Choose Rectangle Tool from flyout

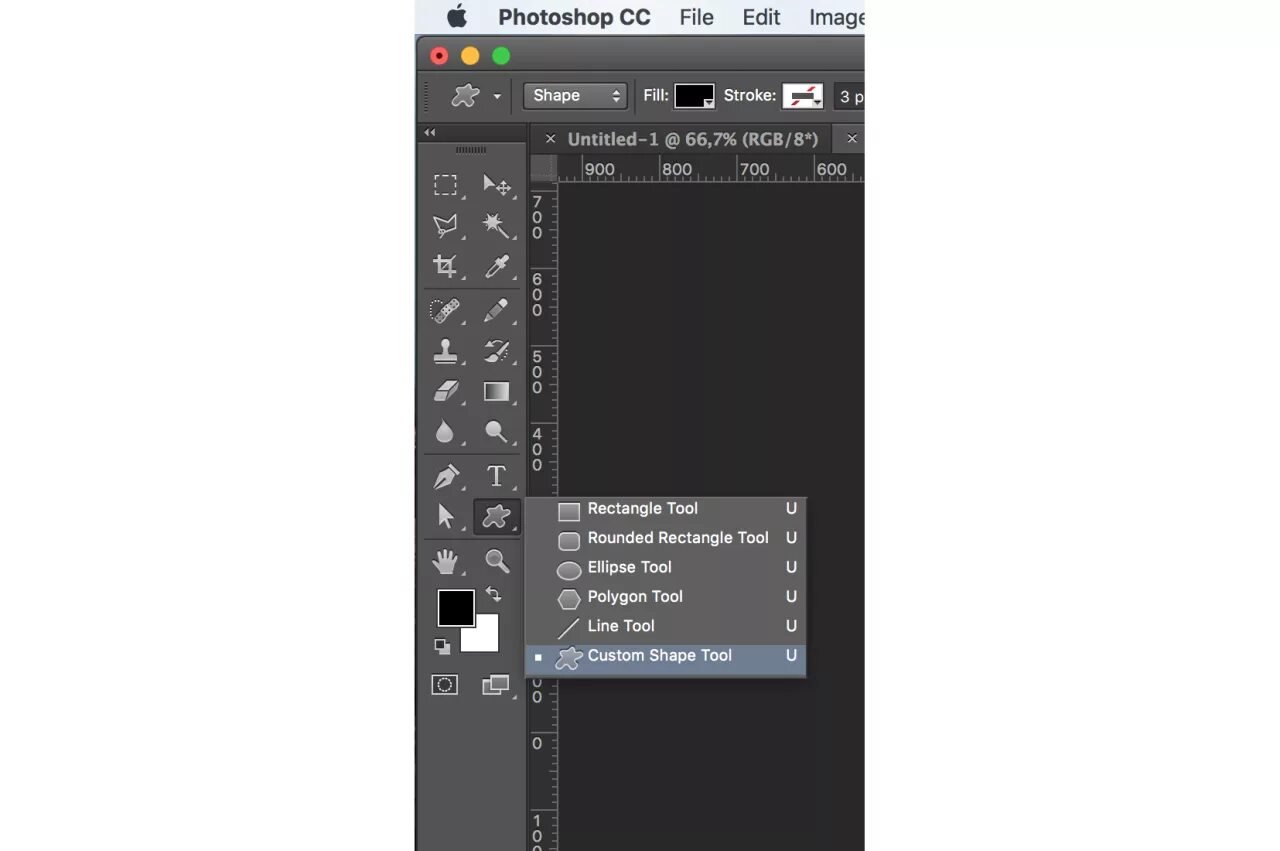pos(666,509)
